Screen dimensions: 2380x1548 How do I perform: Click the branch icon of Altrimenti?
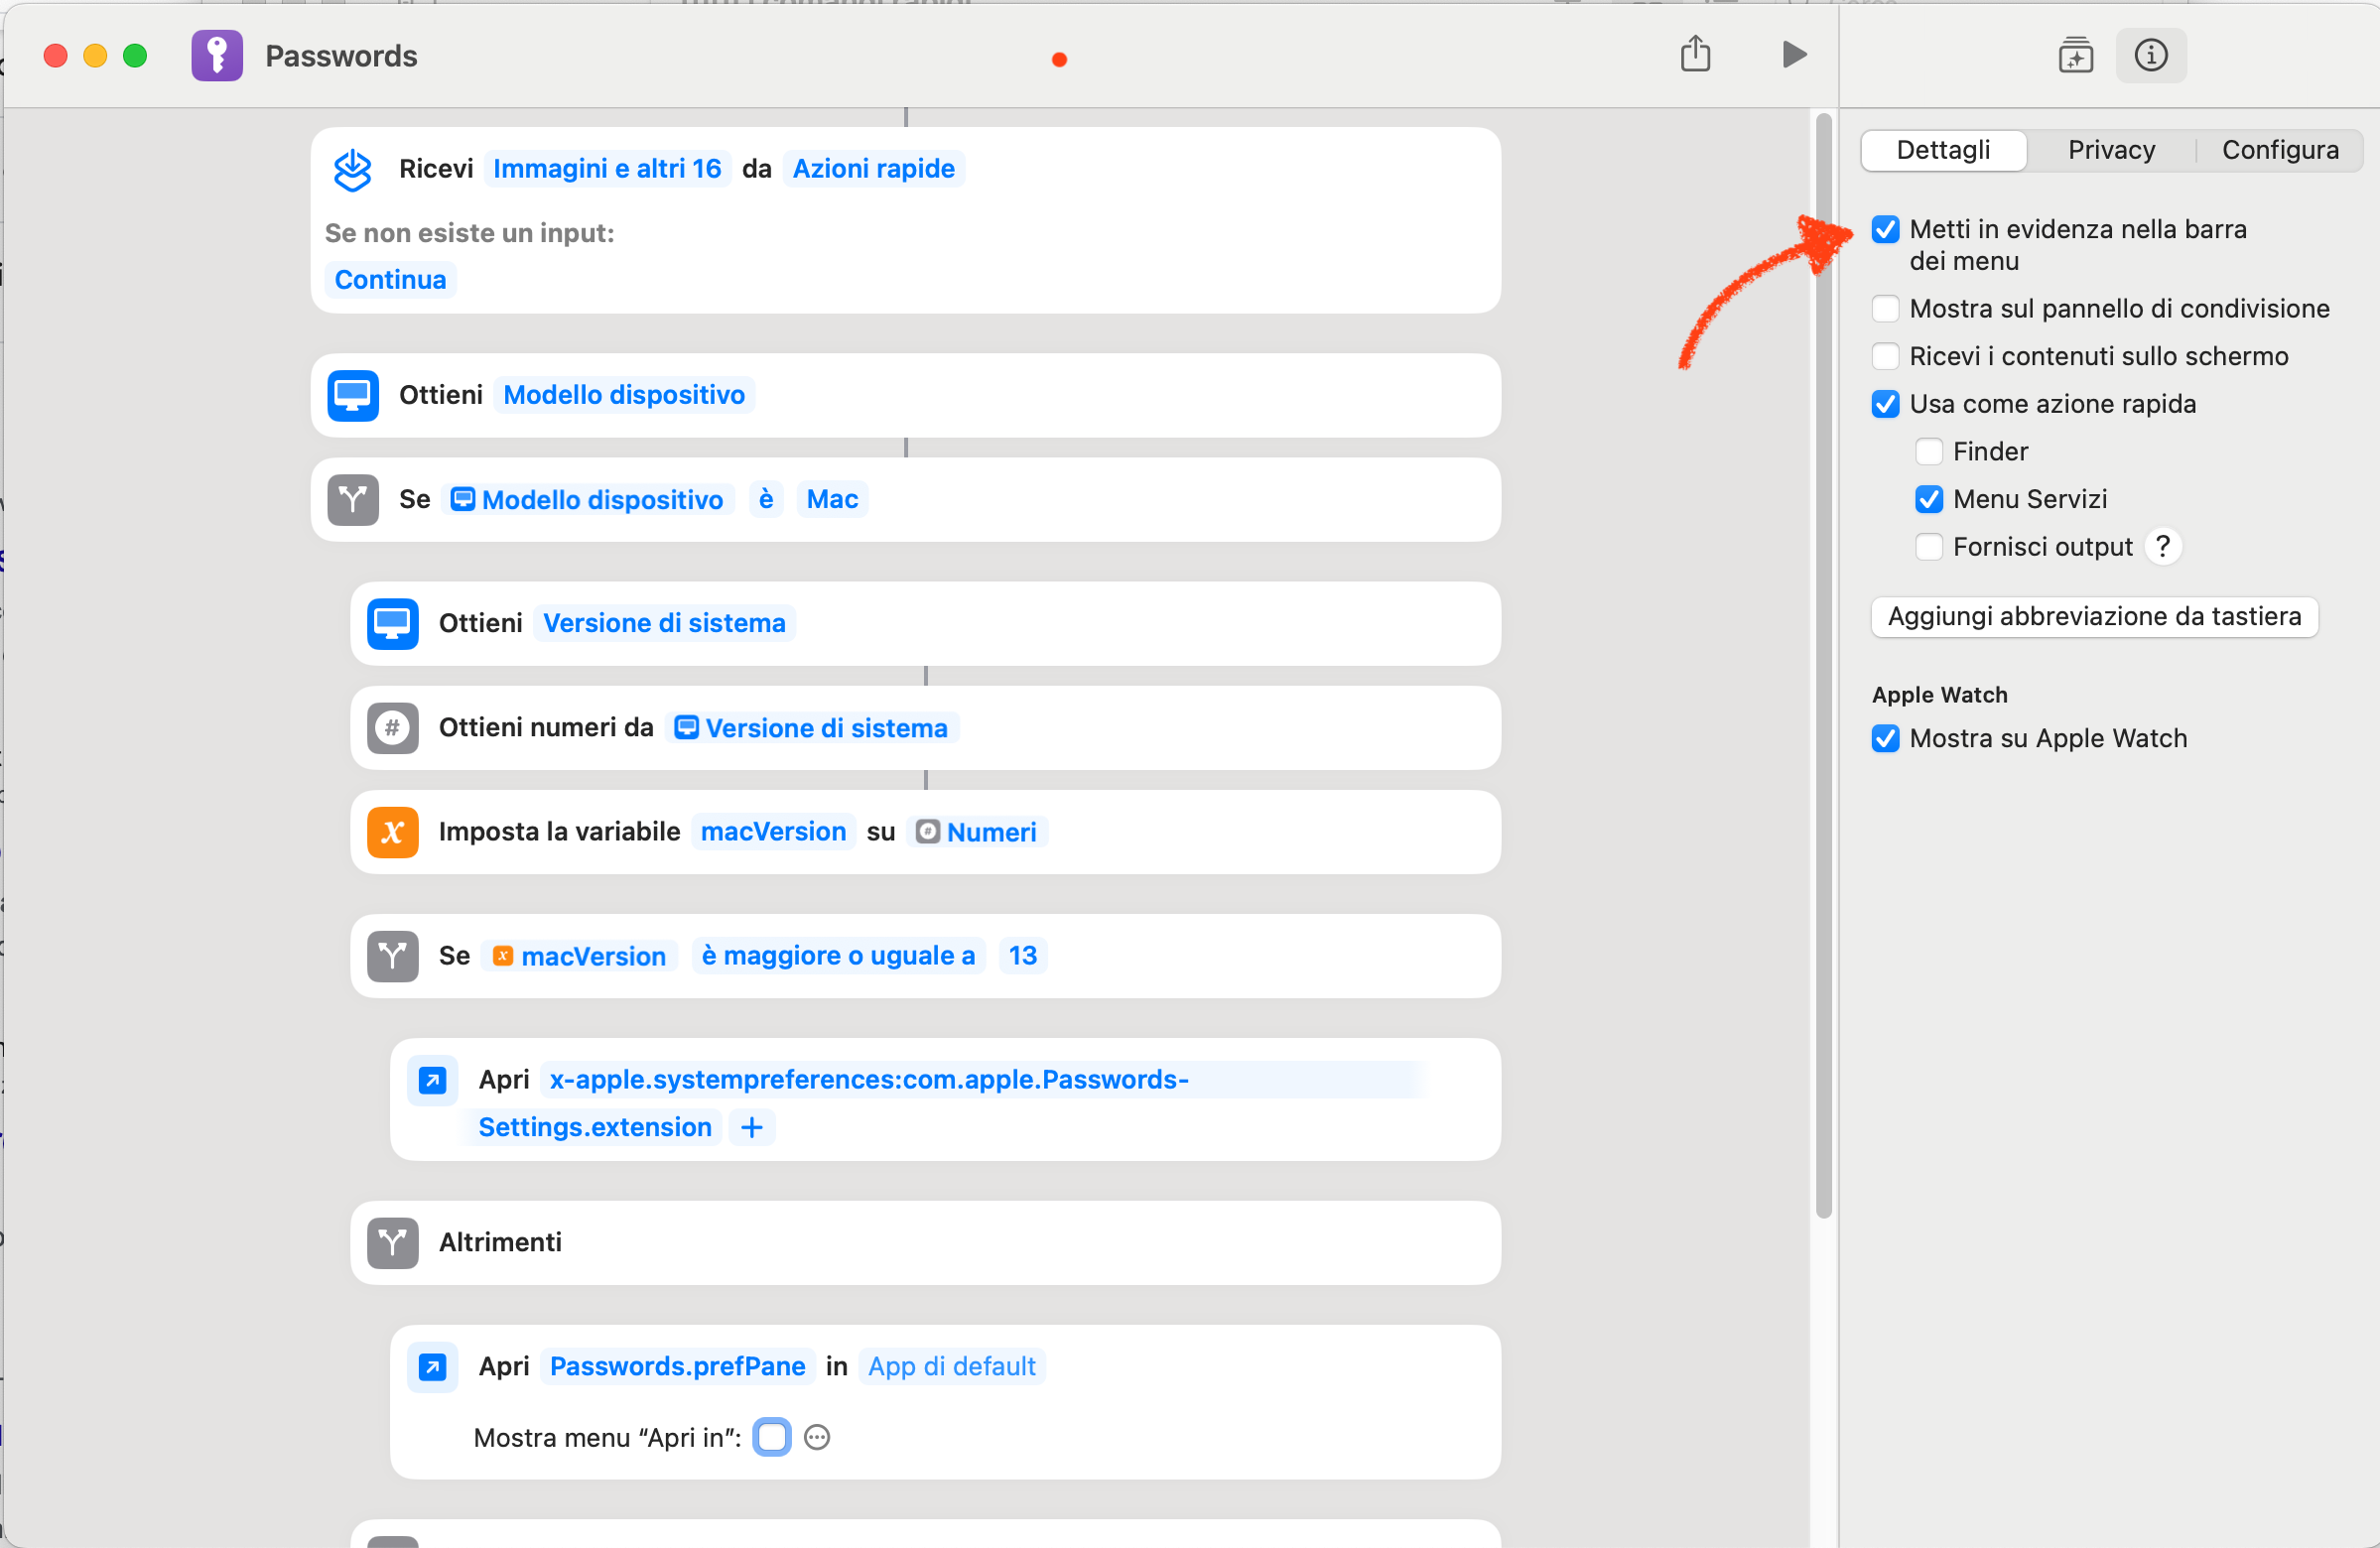(x=393, y=1243)
